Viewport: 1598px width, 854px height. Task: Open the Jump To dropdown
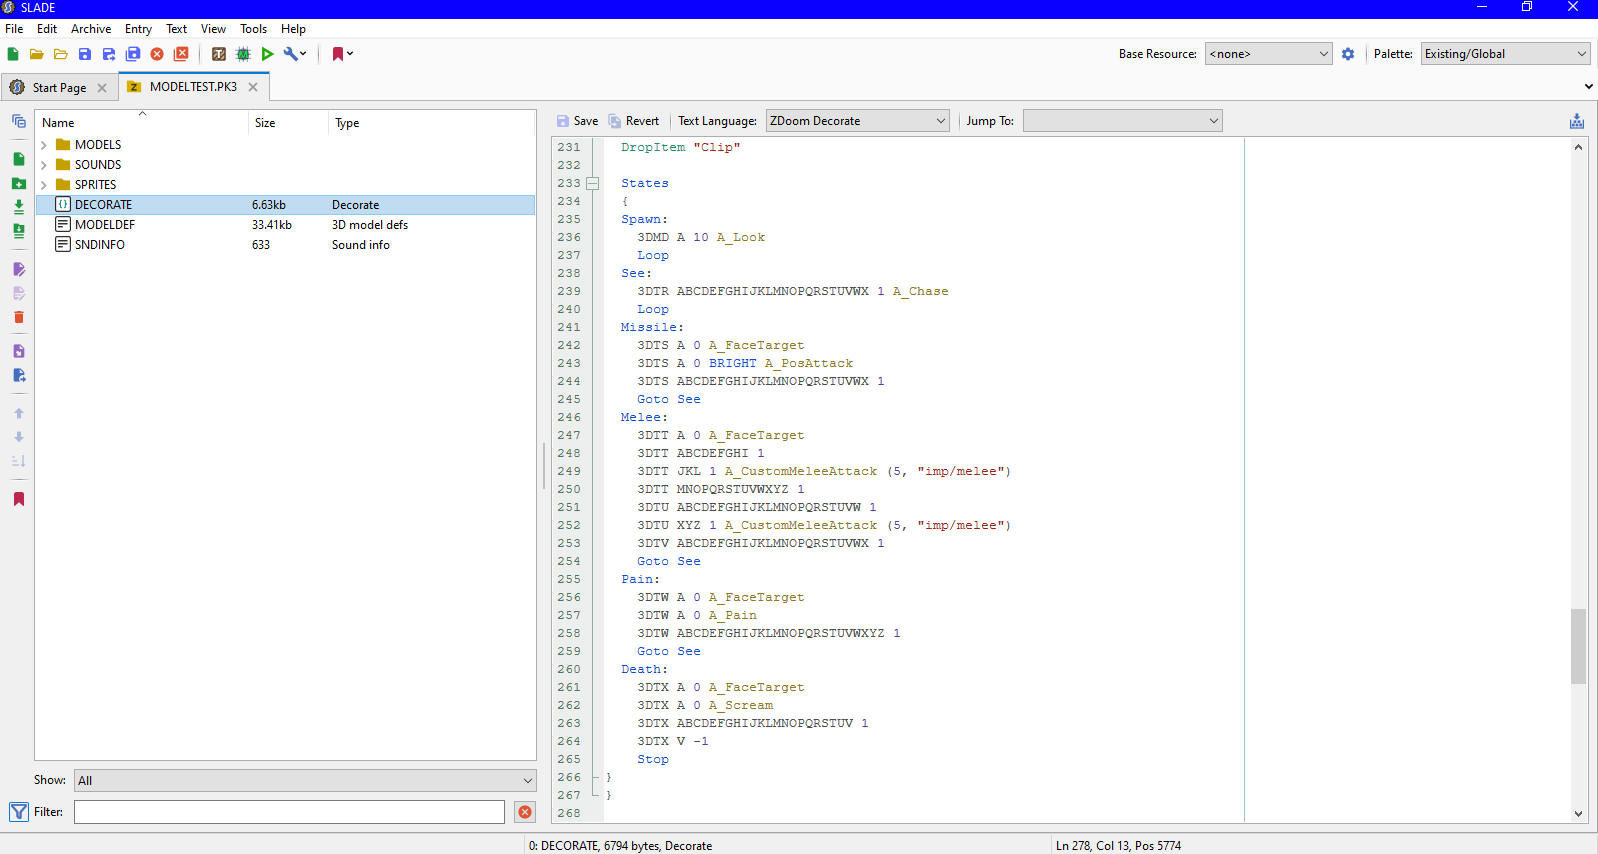tap(1123, 121)
